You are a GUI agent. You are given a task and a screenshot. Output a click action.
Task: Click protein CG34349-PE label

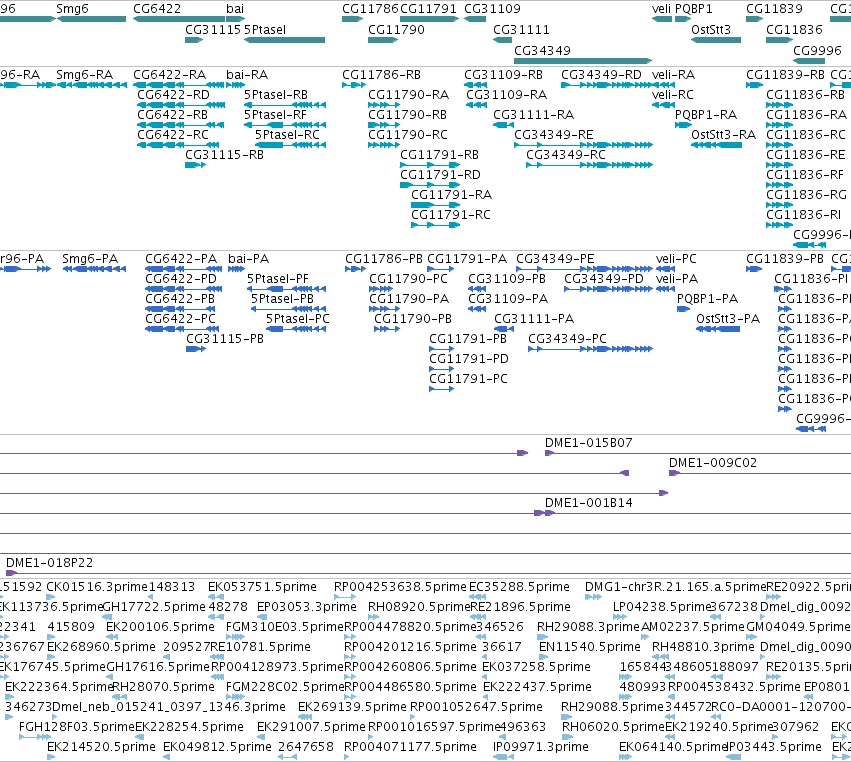click(555, 259)
